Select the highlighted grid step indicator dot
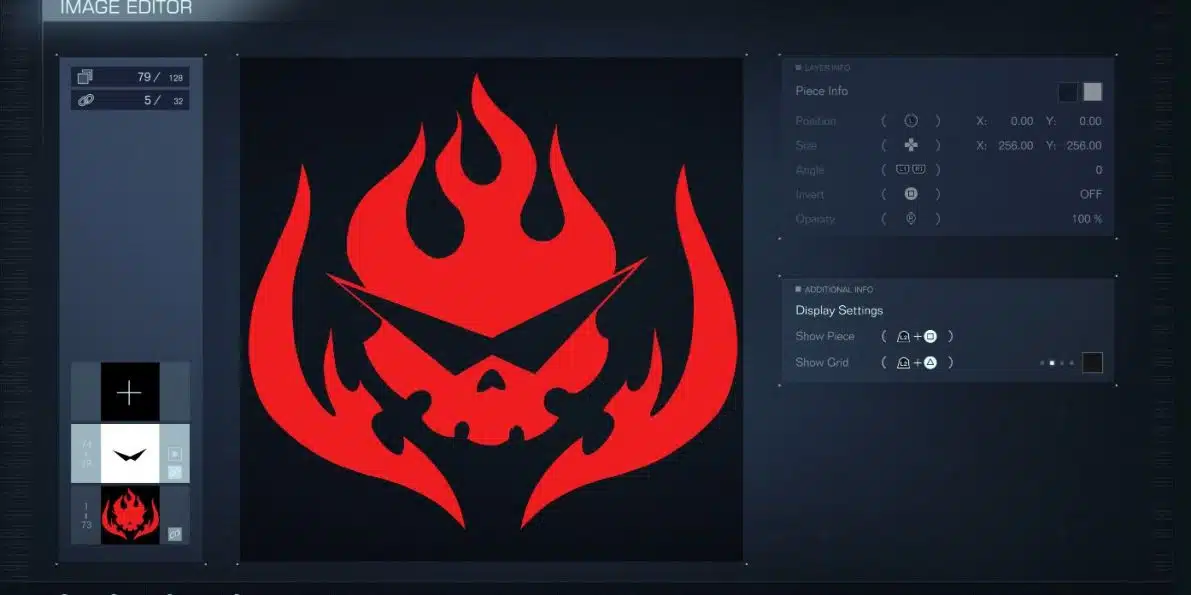Viewport: 1191px width, 595px height. [x=1051, y=363]
